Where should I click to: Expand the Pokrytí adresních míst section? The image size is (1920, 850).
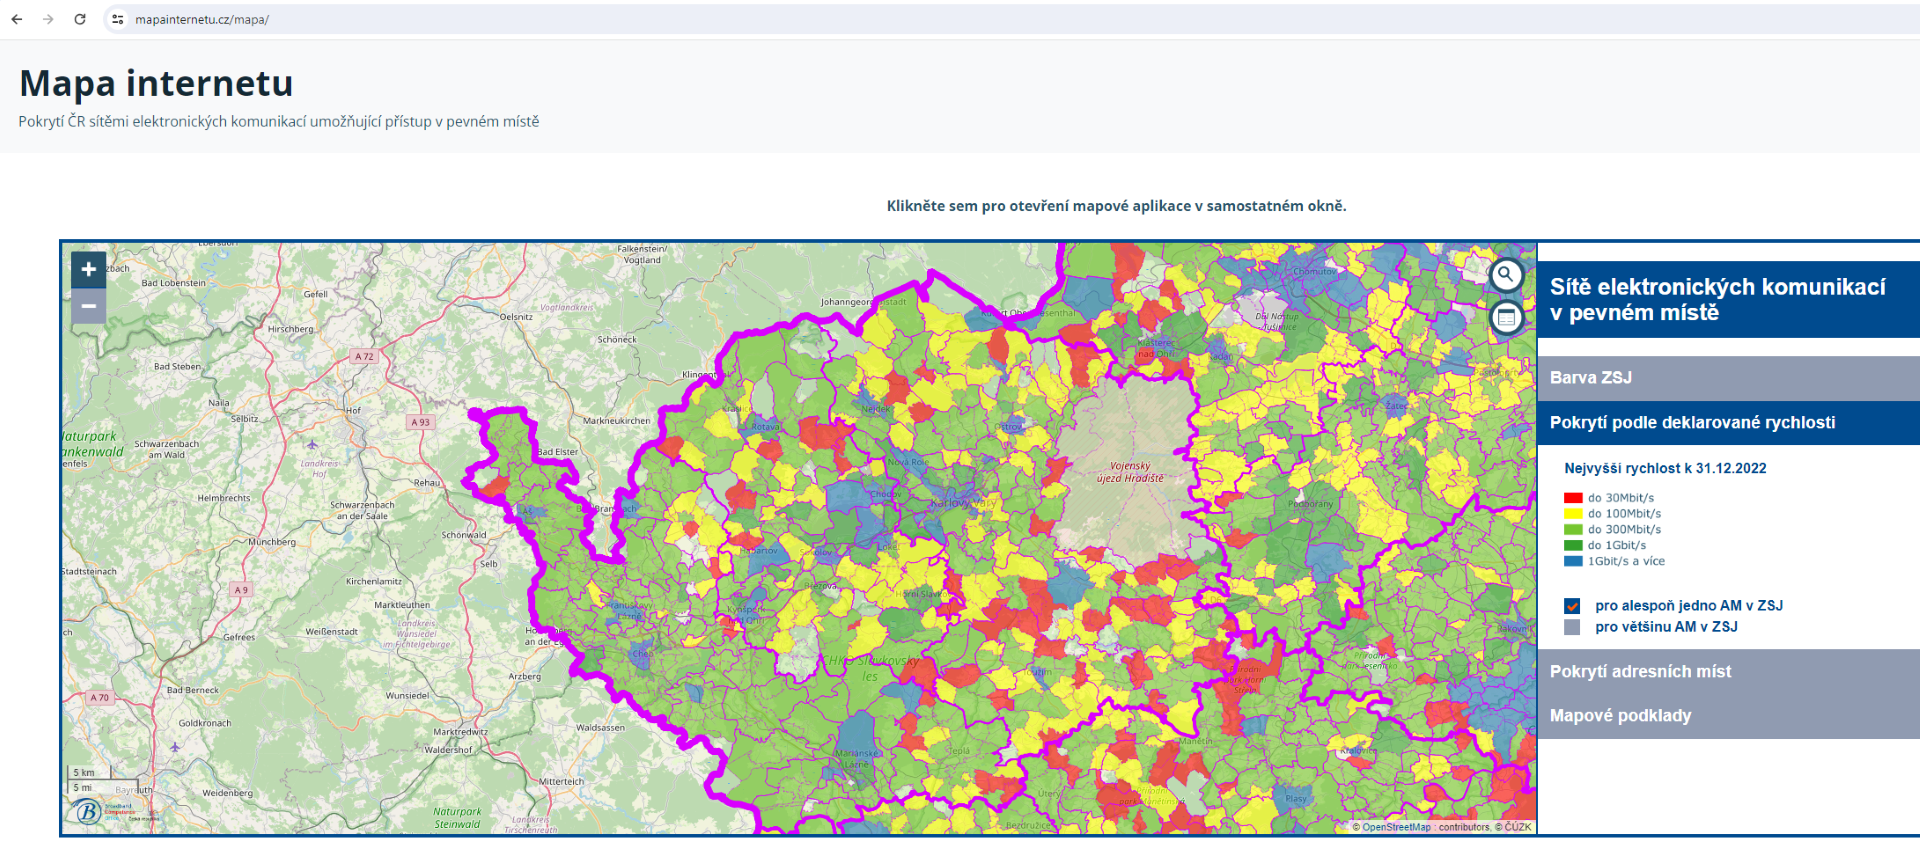coord(1728,672)
